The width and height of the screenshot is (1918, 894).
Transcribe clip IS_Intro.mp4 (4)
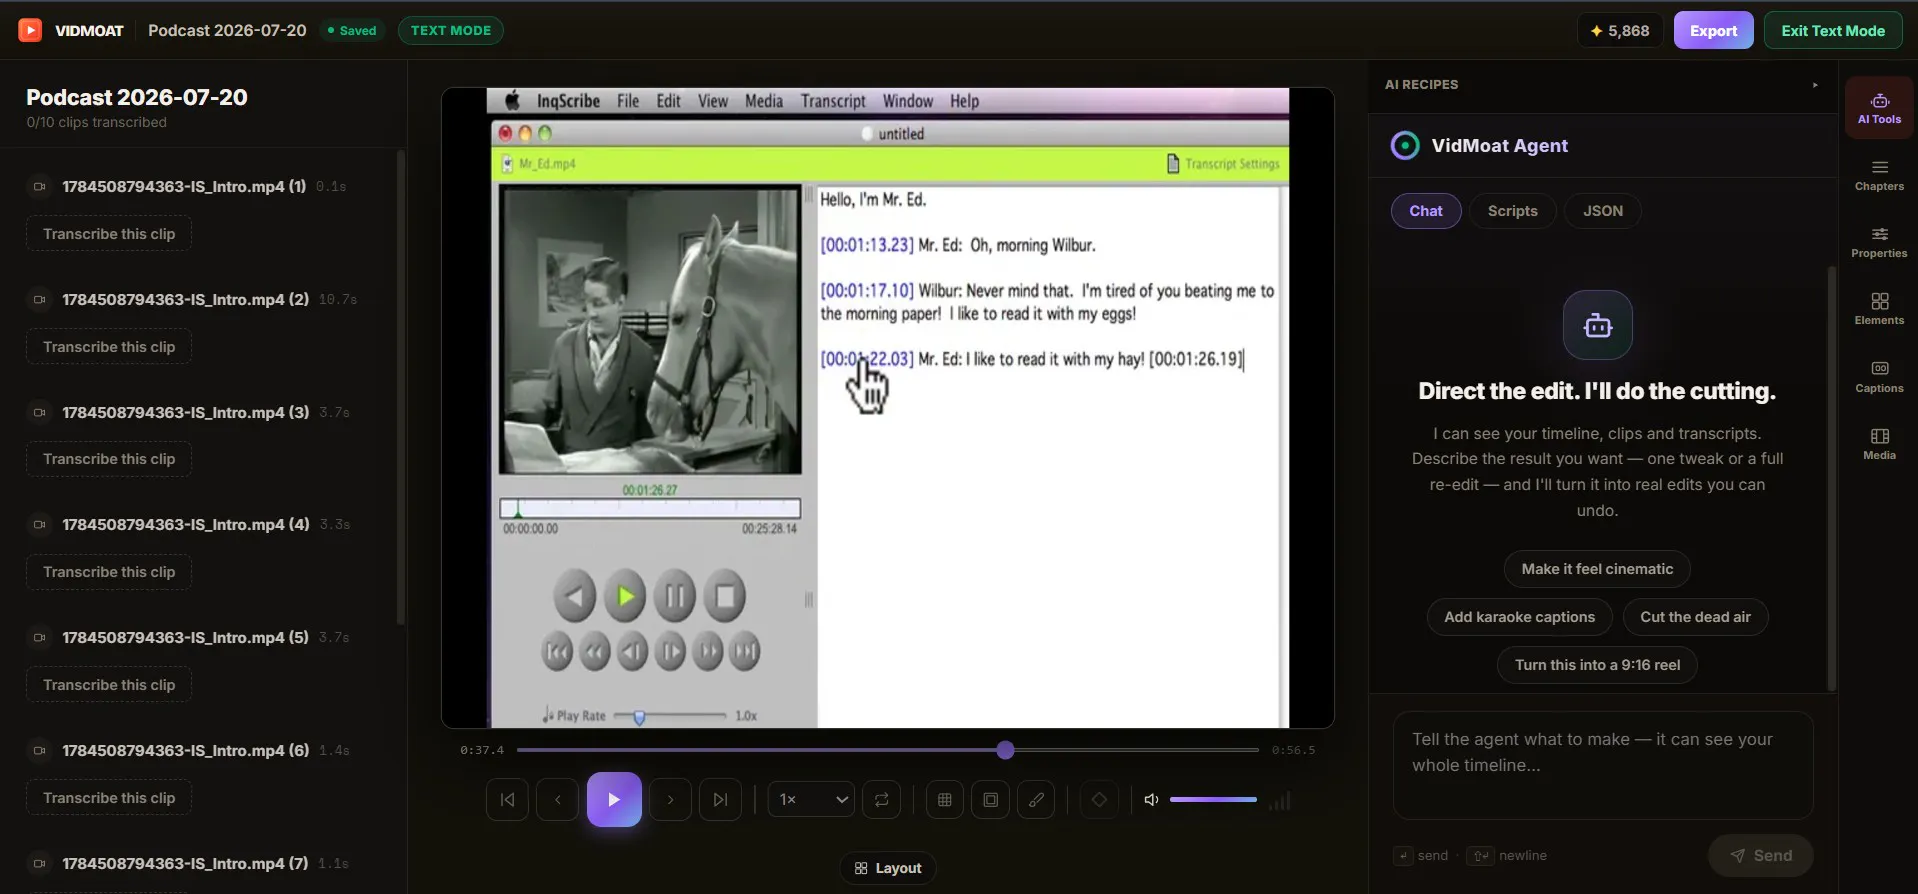[109, 572]
